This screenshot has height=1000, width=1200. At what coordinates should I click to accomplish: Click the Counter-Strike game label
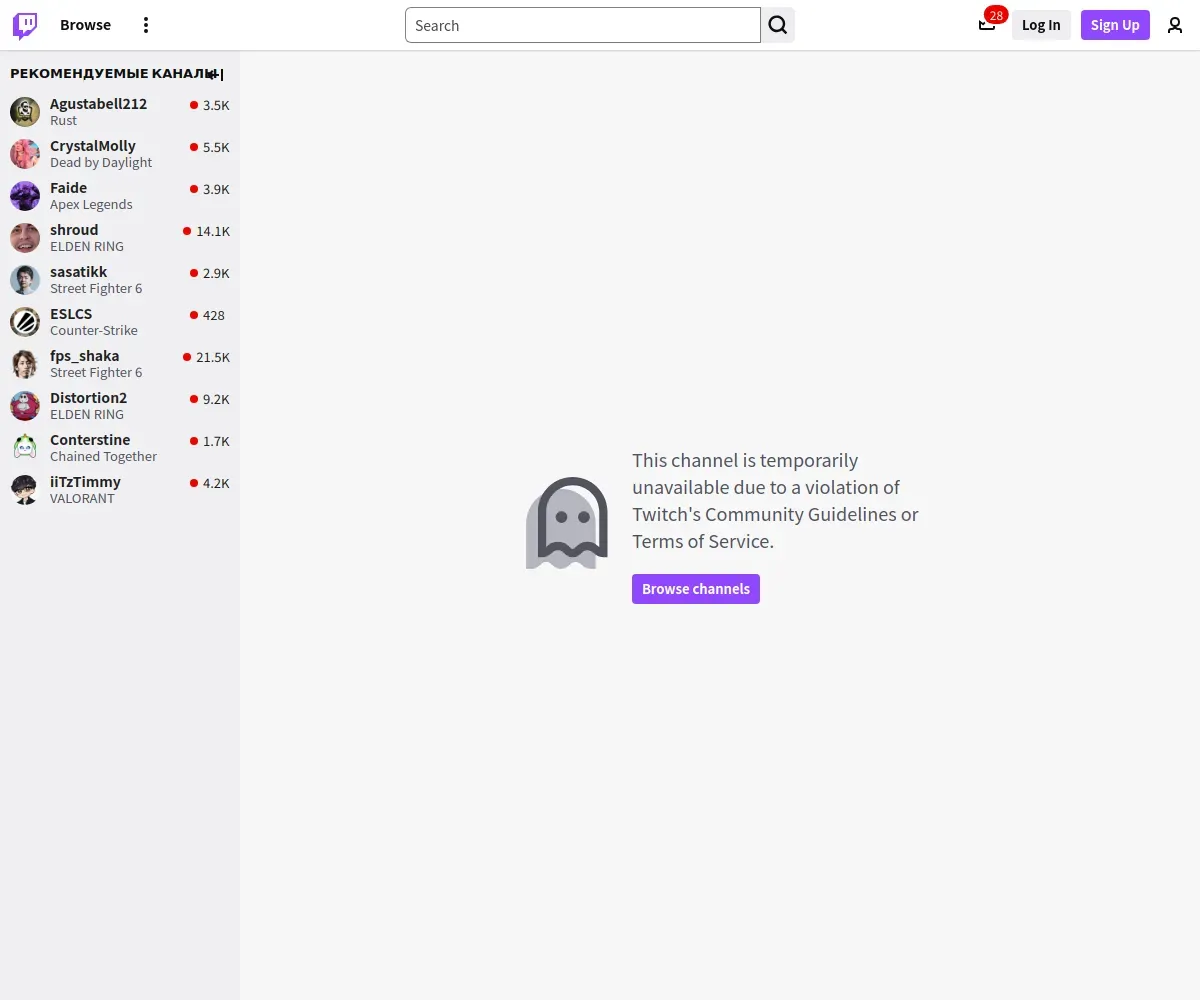(x=94, y=330)
